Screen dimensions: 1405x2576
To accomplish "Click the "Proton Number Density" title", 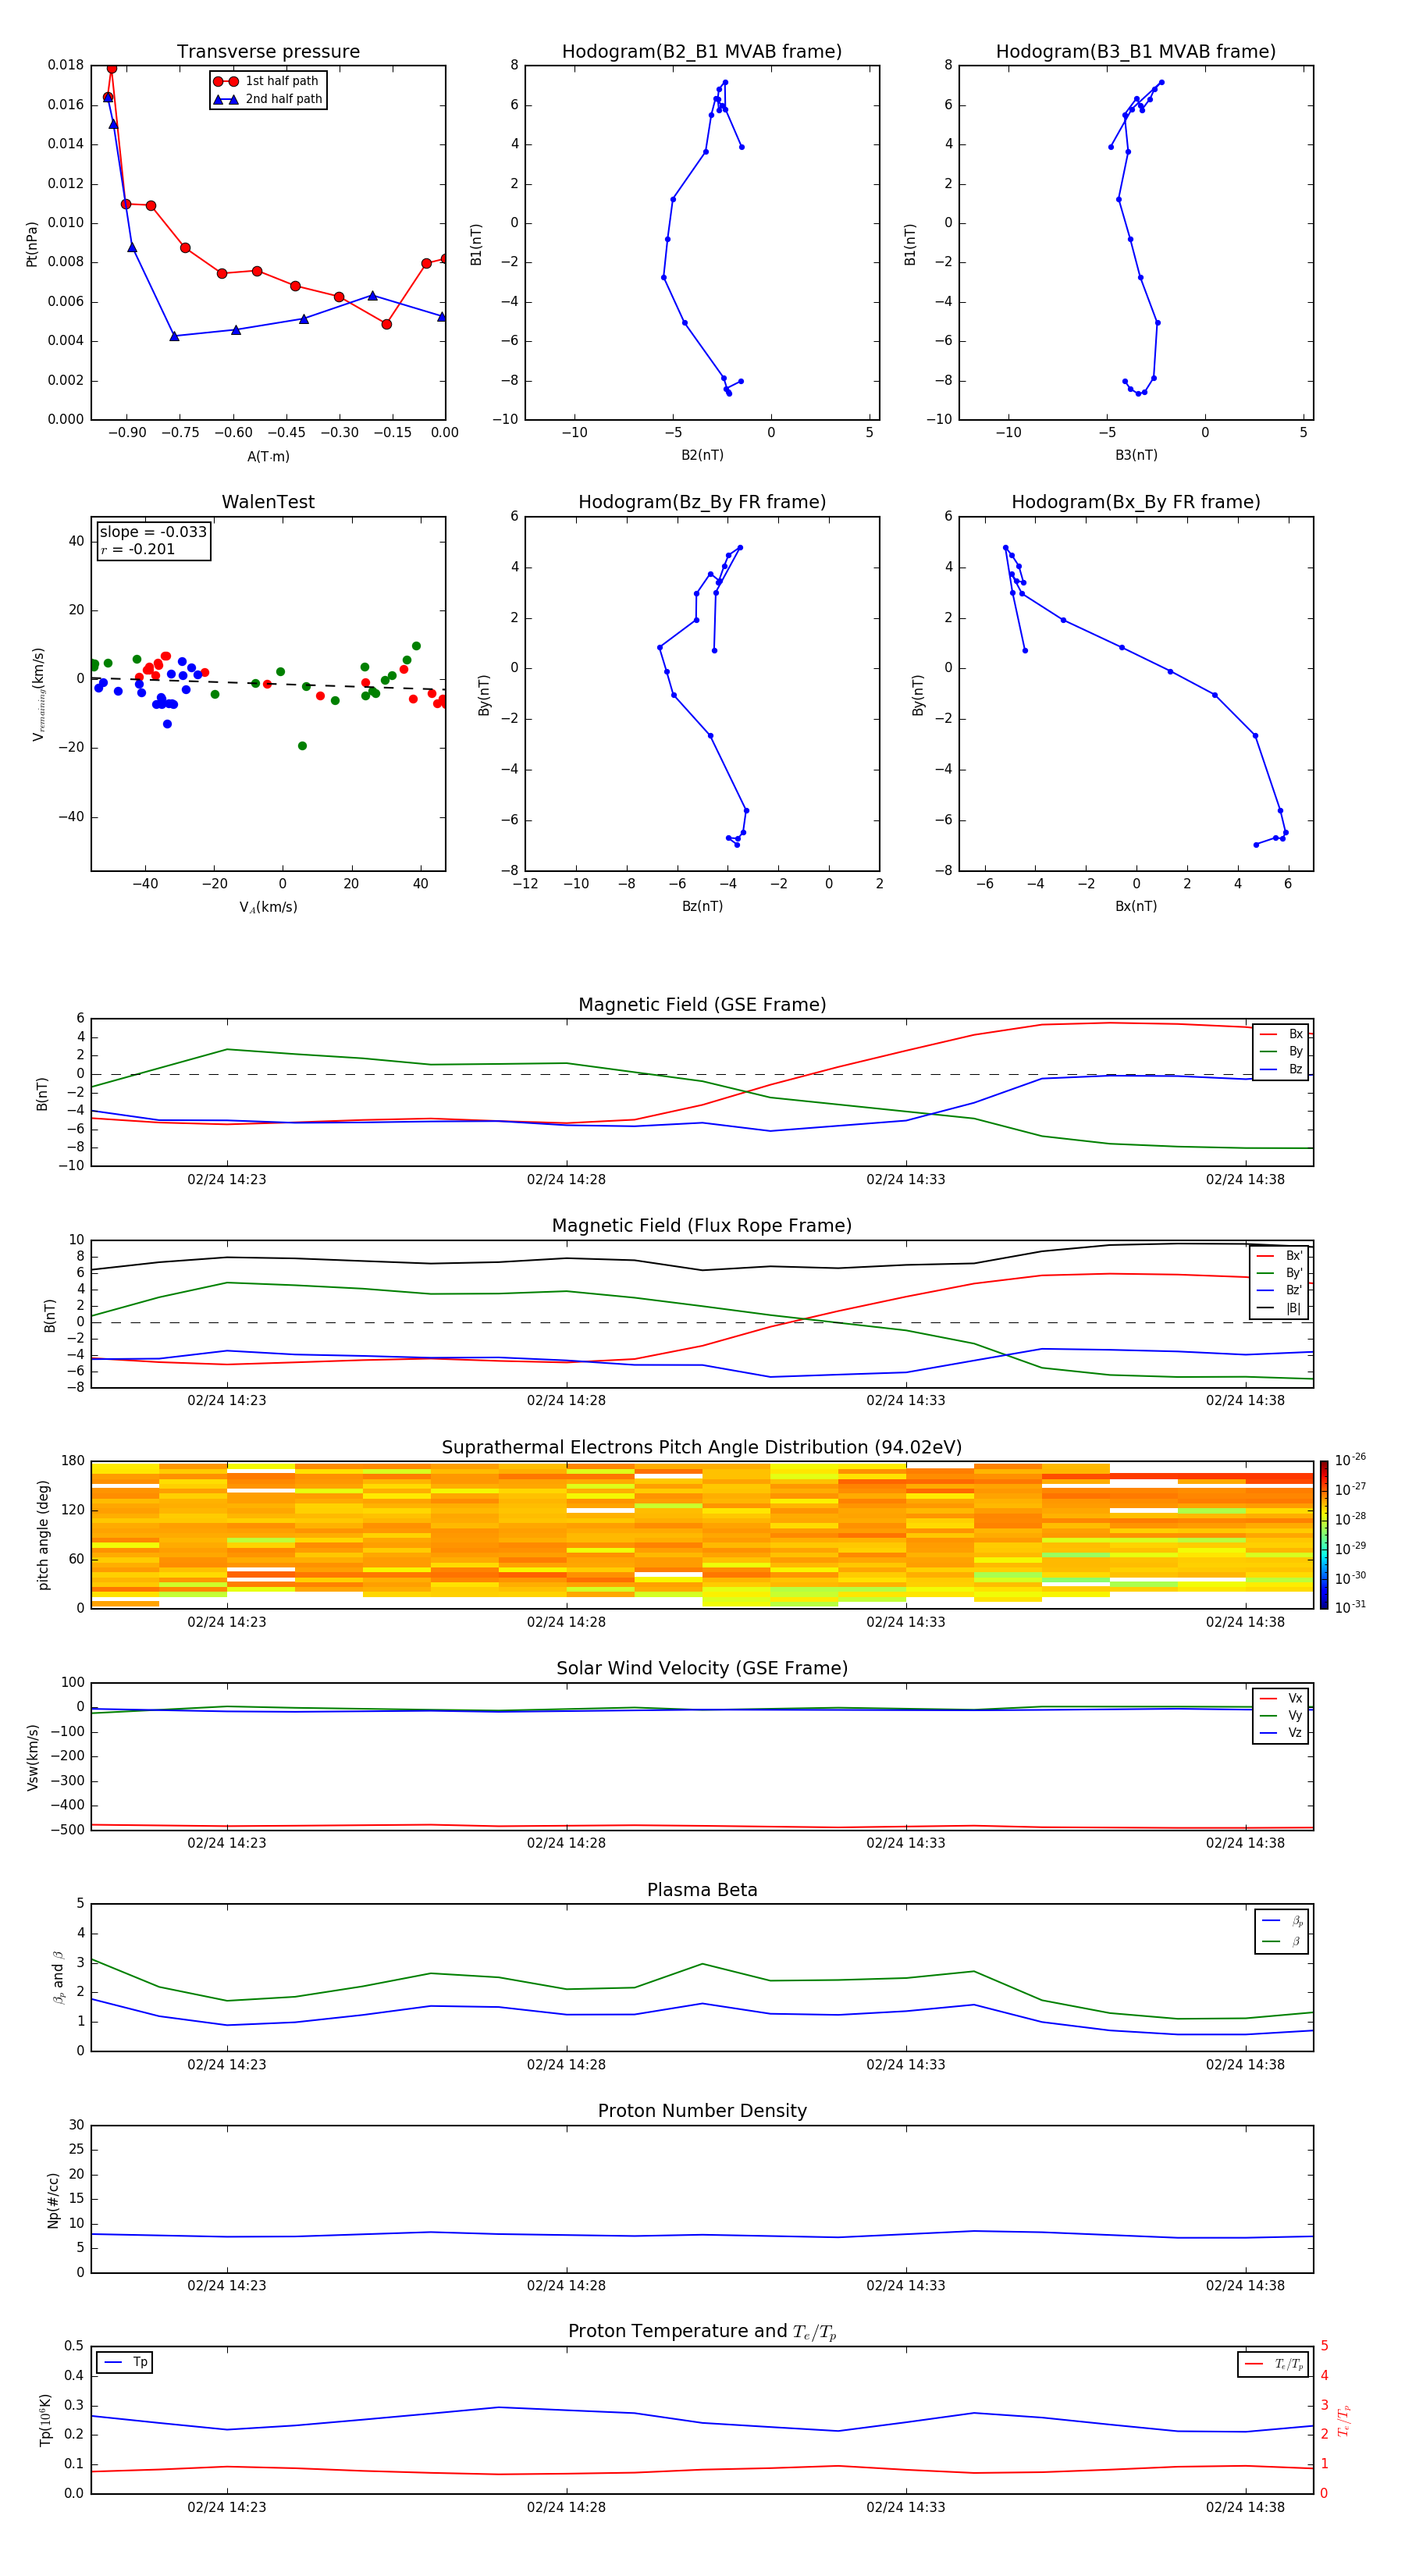I will click(702, 2111).
